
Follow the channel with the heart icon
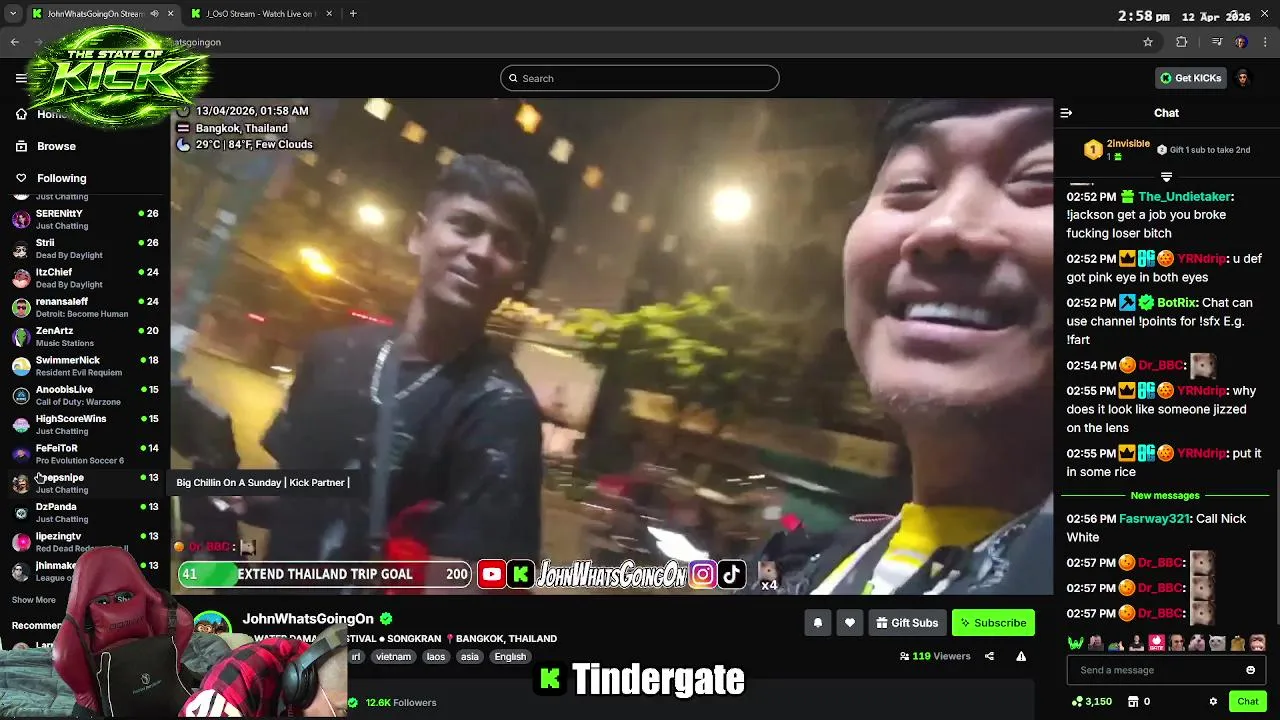[x=849, y=623]
